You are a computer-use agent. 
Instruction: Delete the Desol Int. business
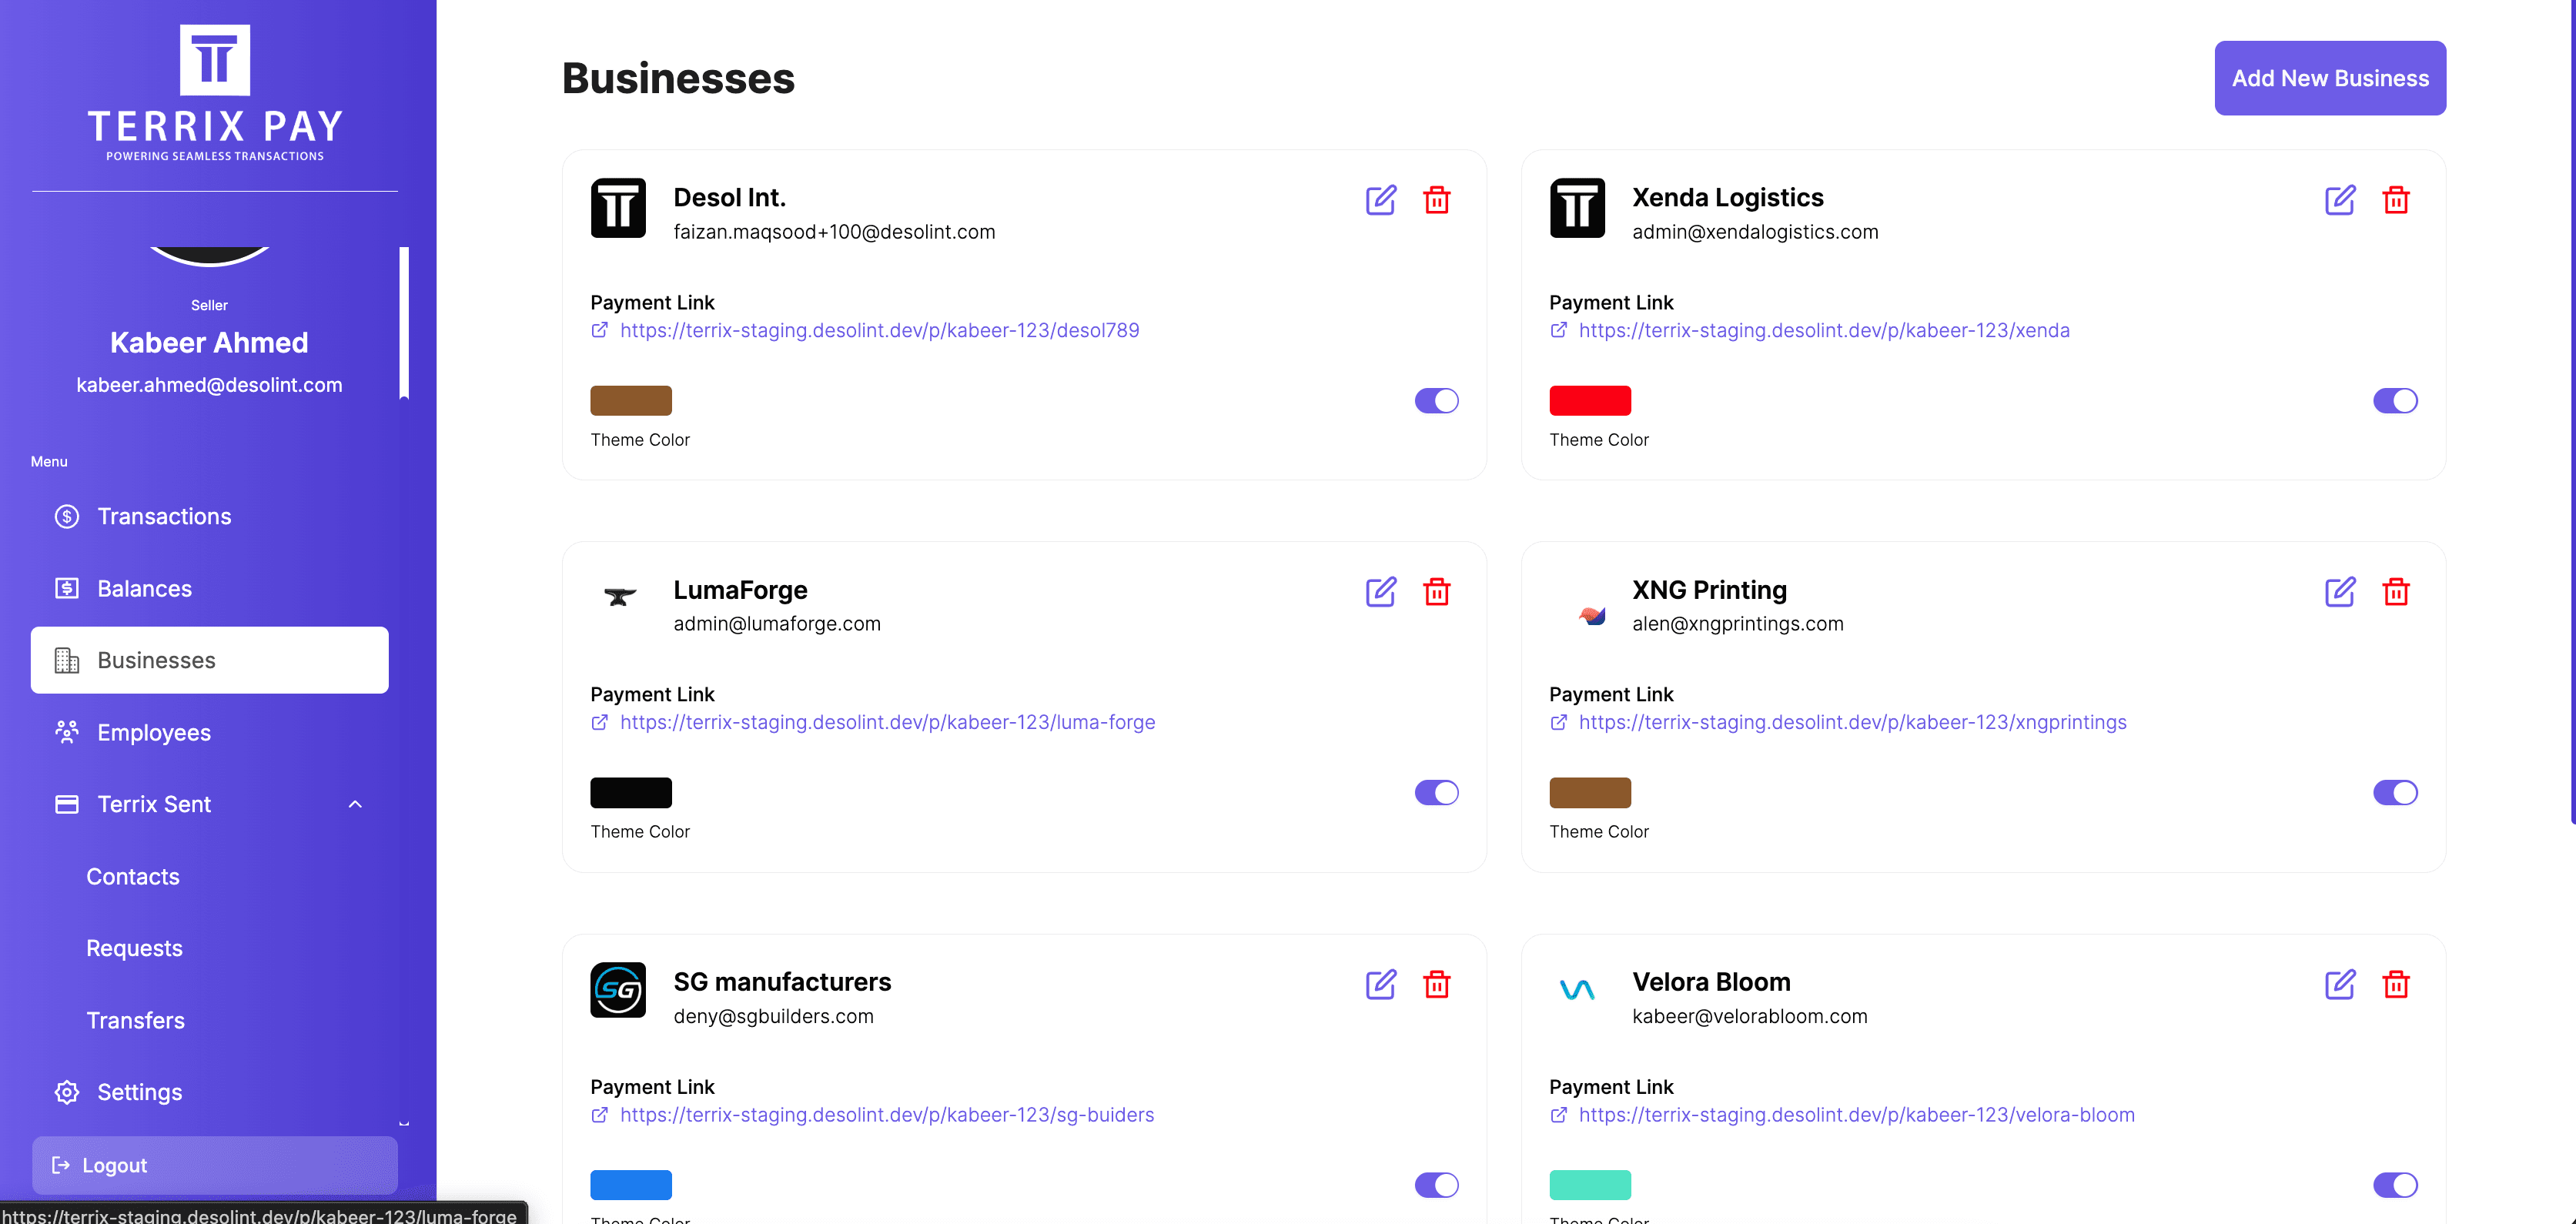pos(1437,200)
